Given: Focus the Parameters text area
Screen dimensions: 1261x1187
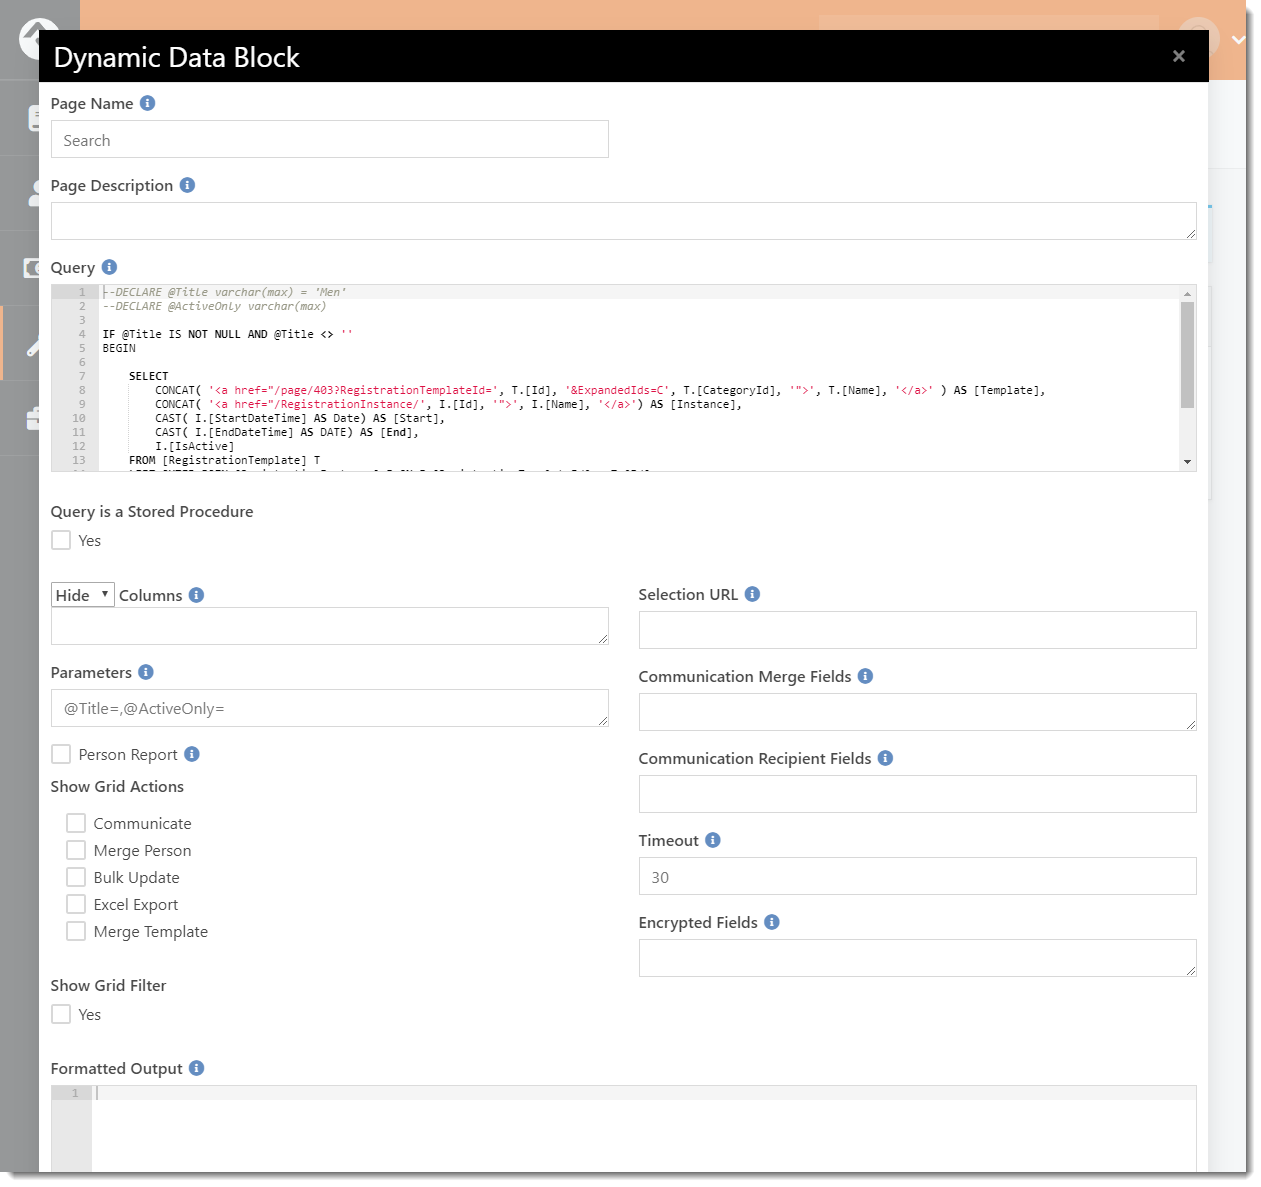Looking at the screenshot, I should pyautogui.click(x=330, y=708).
